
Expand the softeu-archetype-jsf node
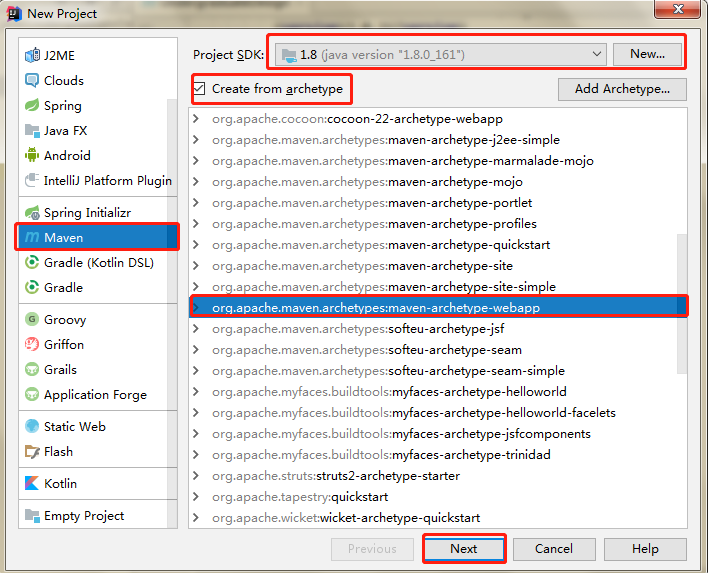click(x=196, y=329)
